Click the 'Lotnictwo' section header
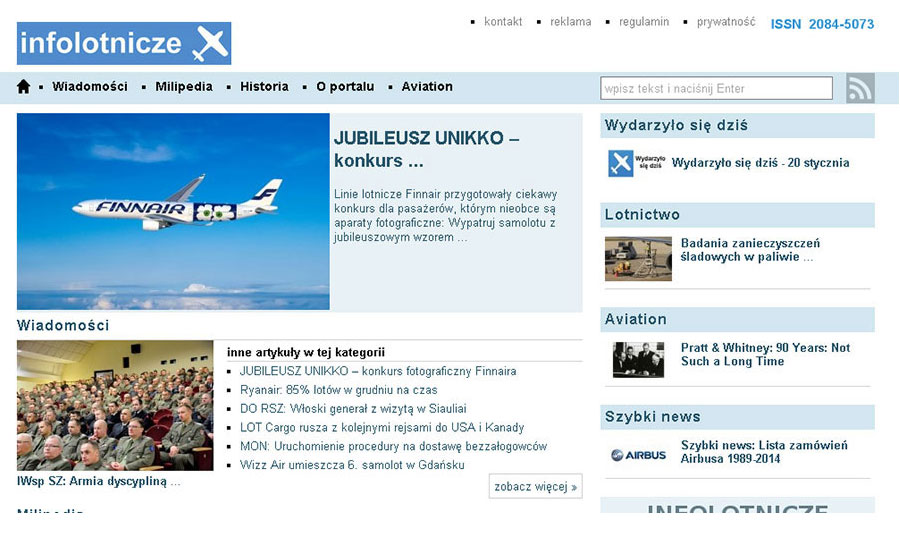The width and height of the screenshot is (900, 550). click(738, 215)
